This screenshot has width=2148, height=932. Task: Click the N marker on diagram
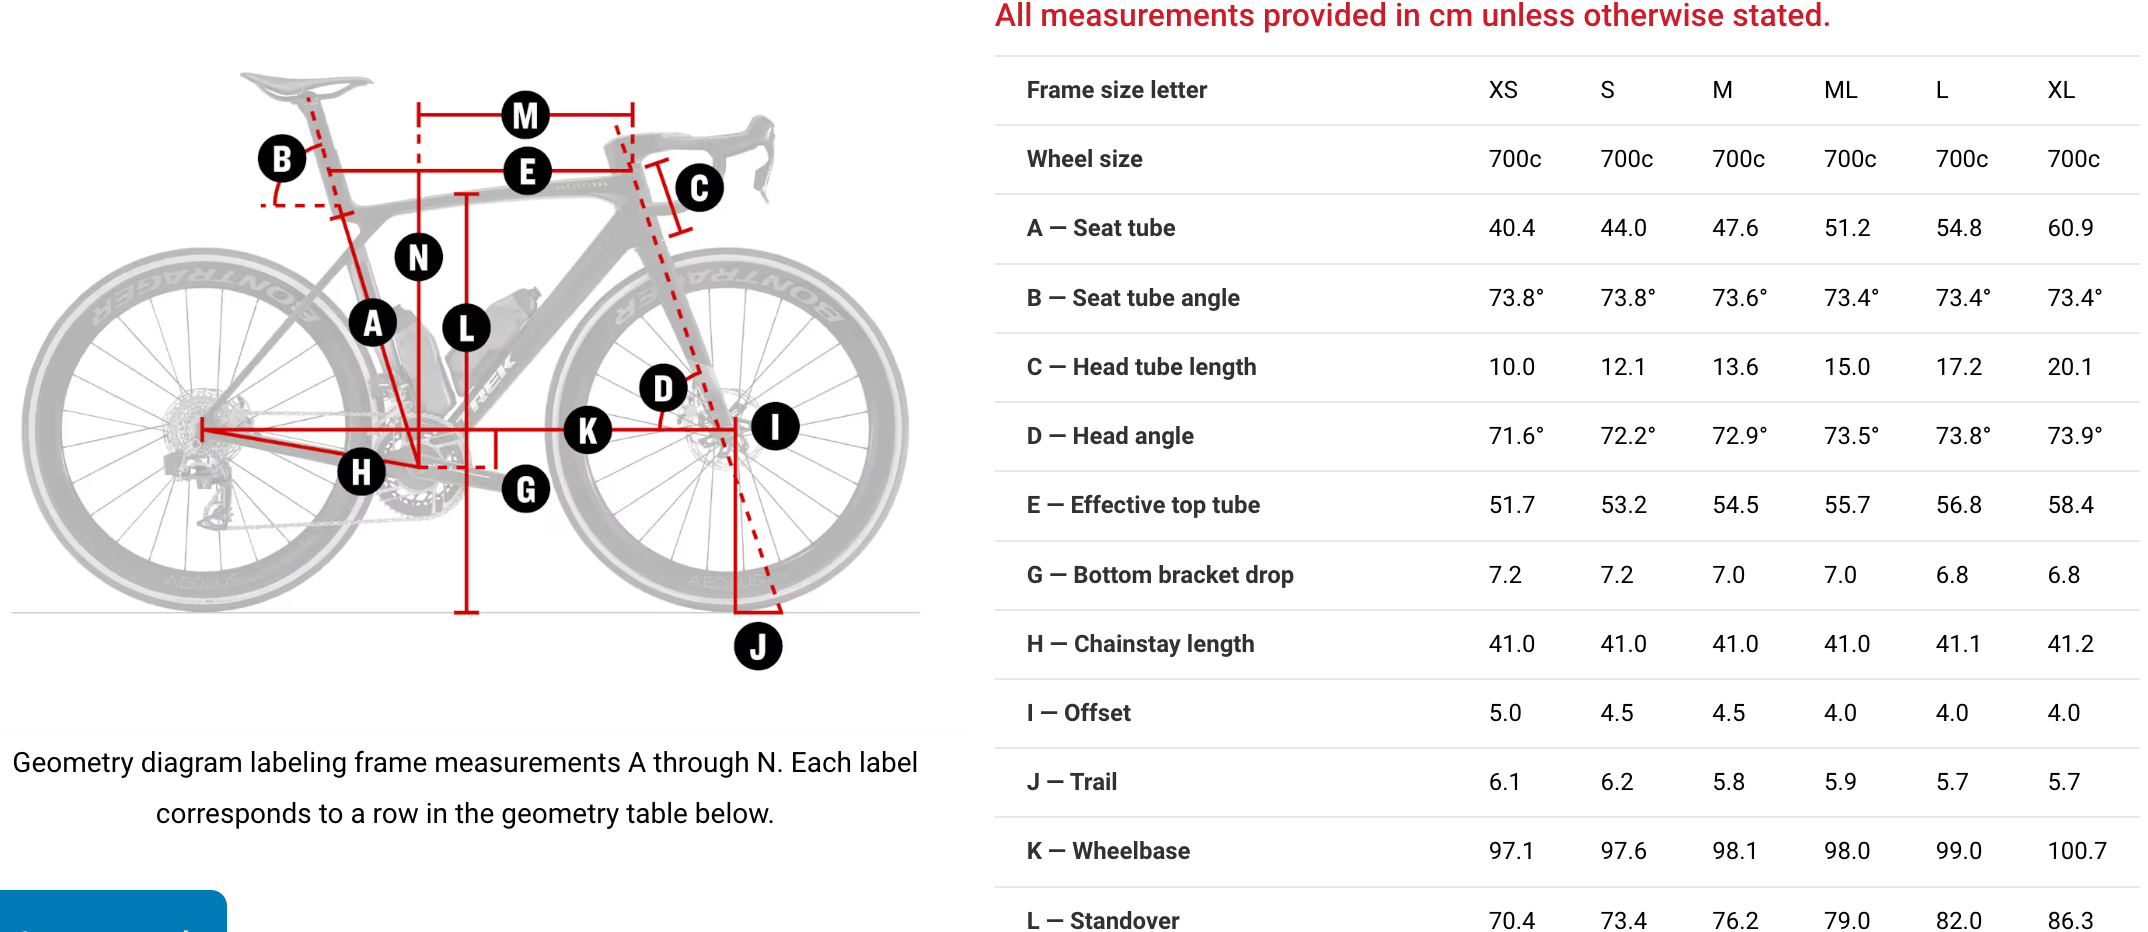[419, 257]
